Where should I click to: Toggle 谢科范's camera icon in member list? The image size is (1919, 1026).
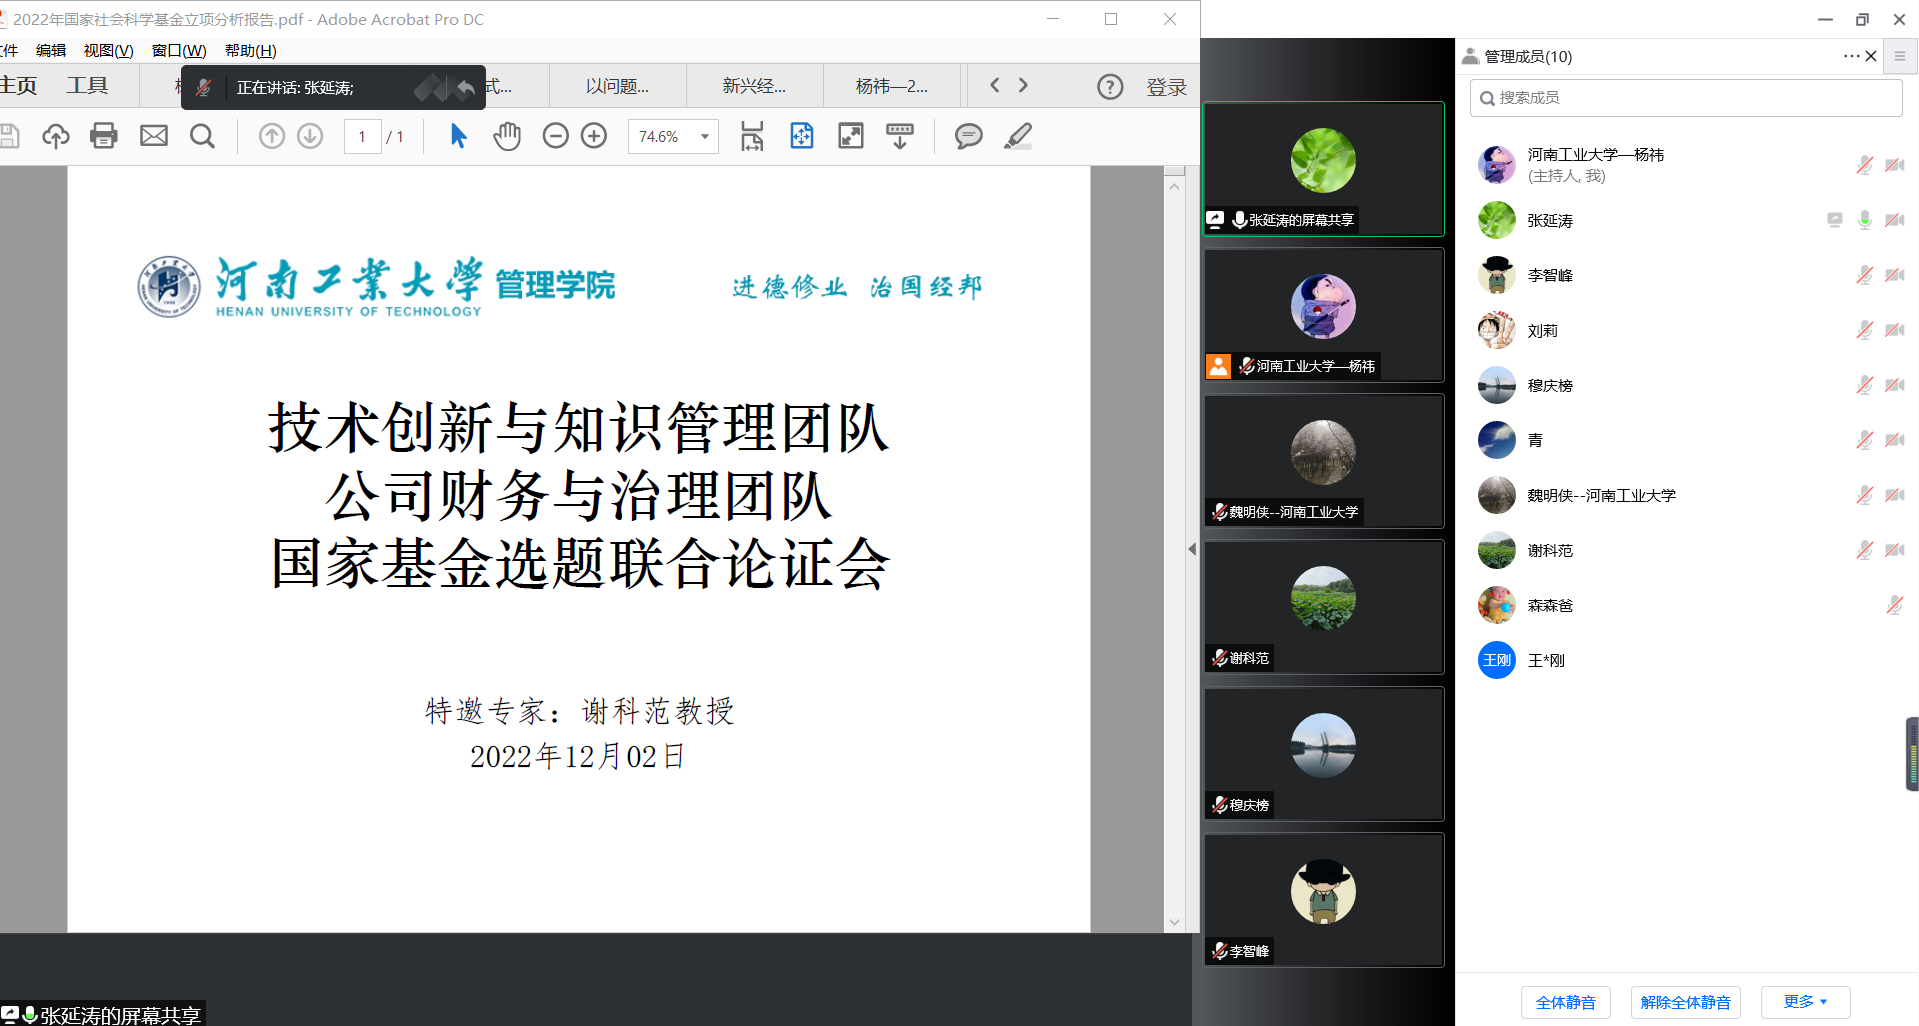pos(1894,550)
